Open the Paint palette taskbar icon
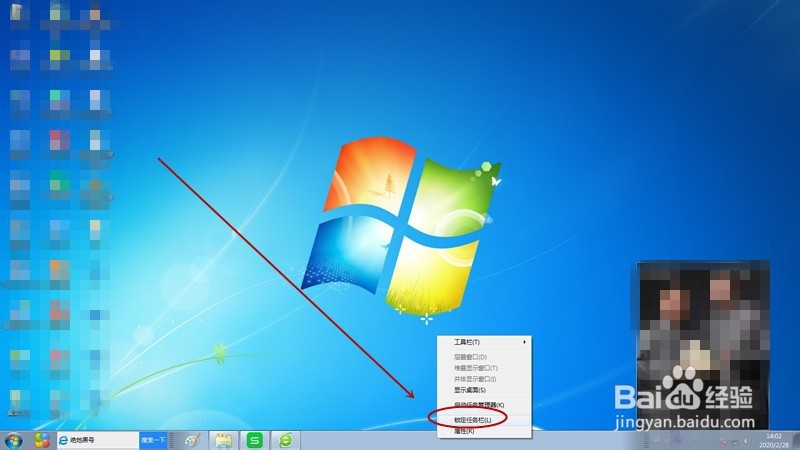Screen dimensions: 800x450 click(x=192, y=440)
